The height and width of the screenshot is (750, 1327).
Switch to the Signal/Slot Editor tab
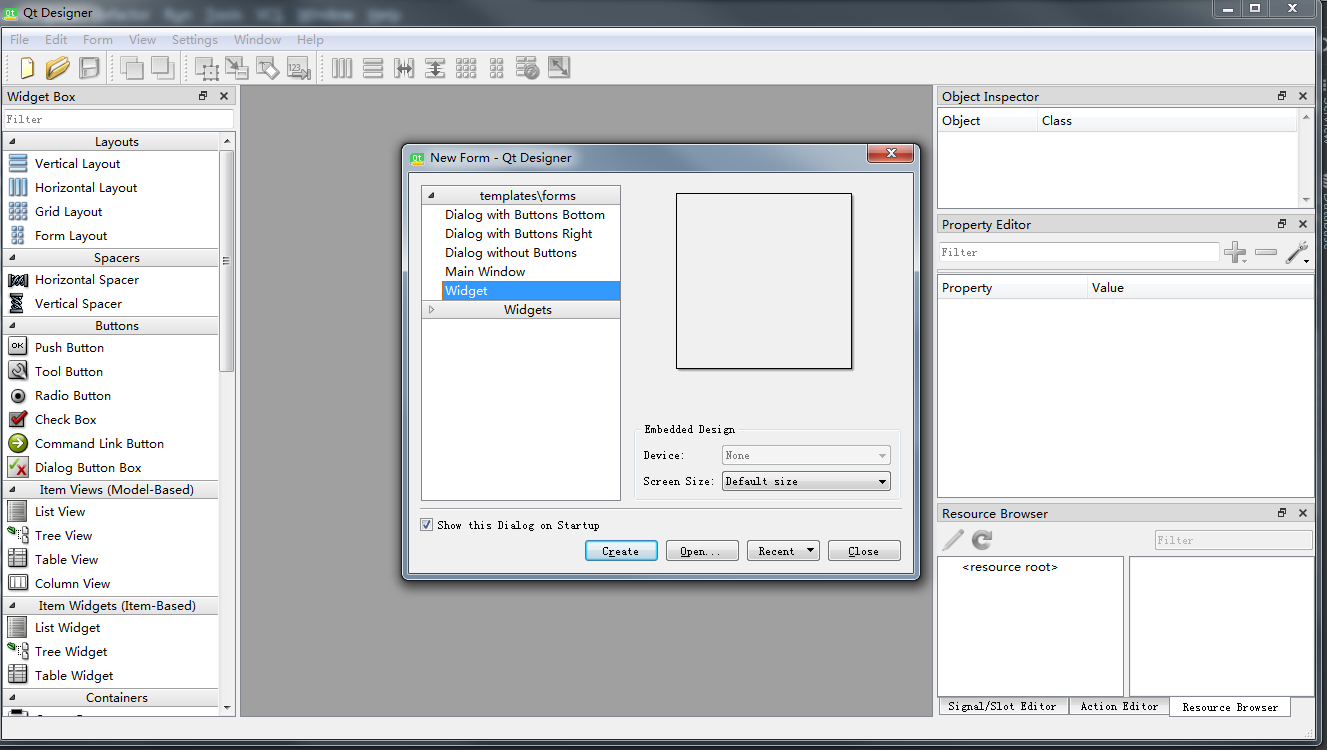(x=1002, y=706)
